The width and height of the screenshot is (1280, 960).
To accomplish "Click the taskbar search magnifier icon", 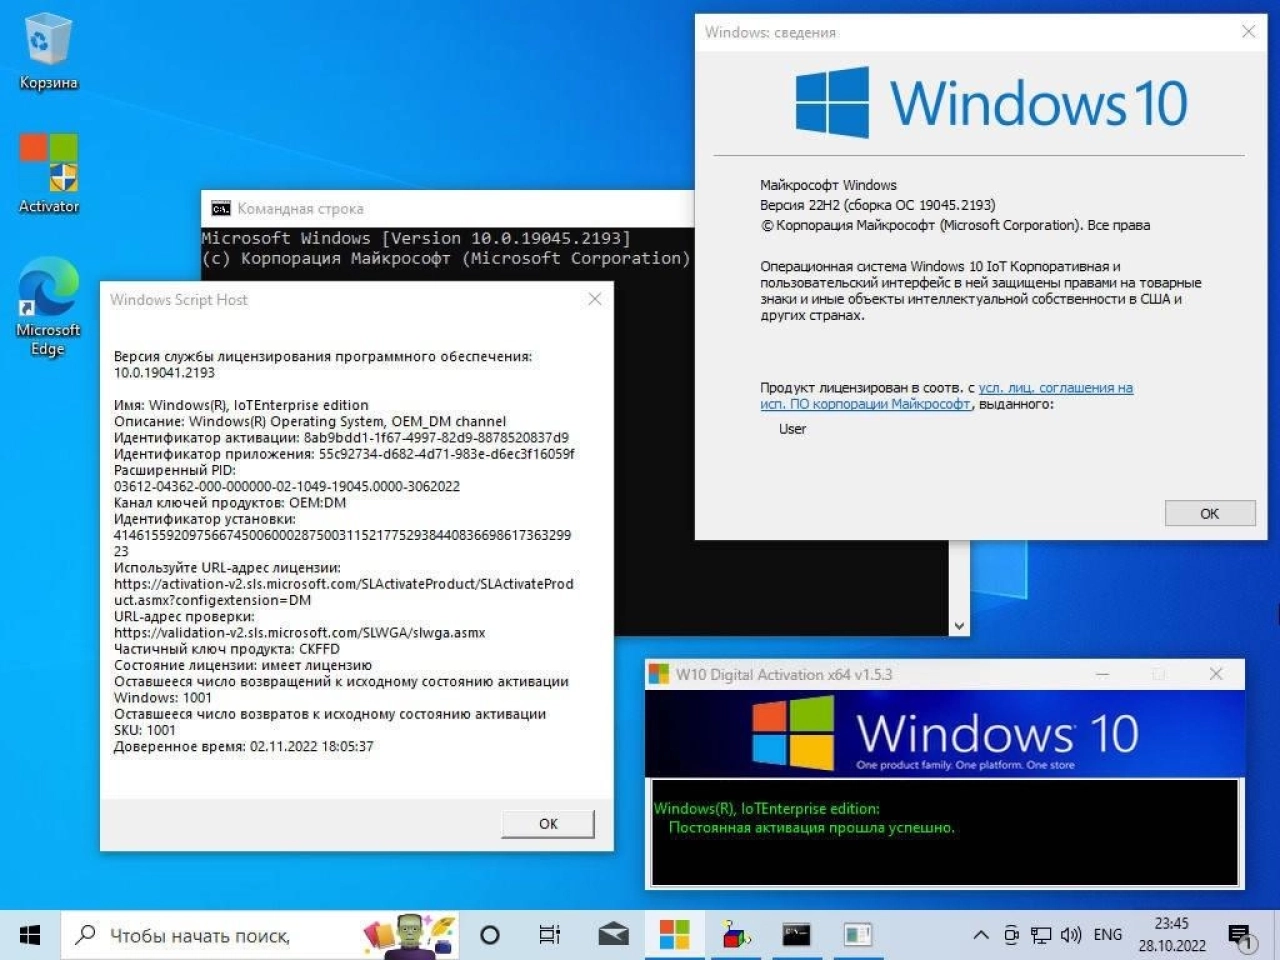I will pyautogui.click(x=86, y=935).
